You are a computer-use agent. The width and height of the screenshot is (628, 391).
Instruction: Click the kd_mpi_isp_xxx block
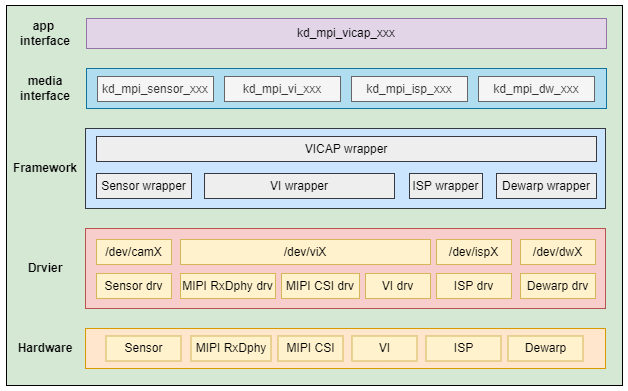click(409, 89)
